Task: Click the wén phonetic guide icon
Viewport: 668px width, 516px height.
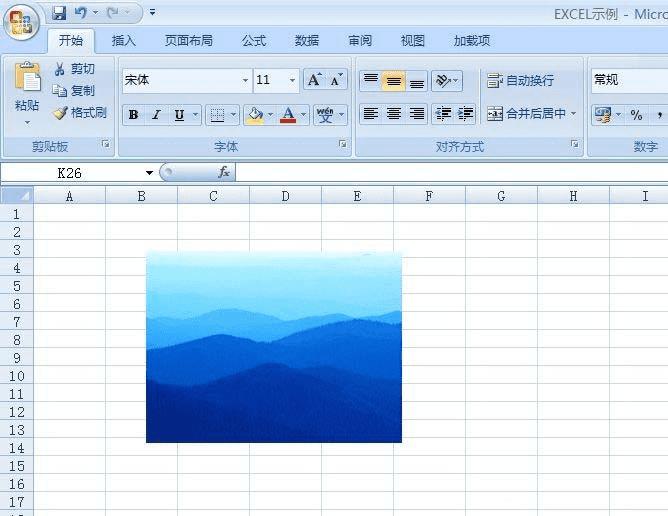Action: click(325, 115)
